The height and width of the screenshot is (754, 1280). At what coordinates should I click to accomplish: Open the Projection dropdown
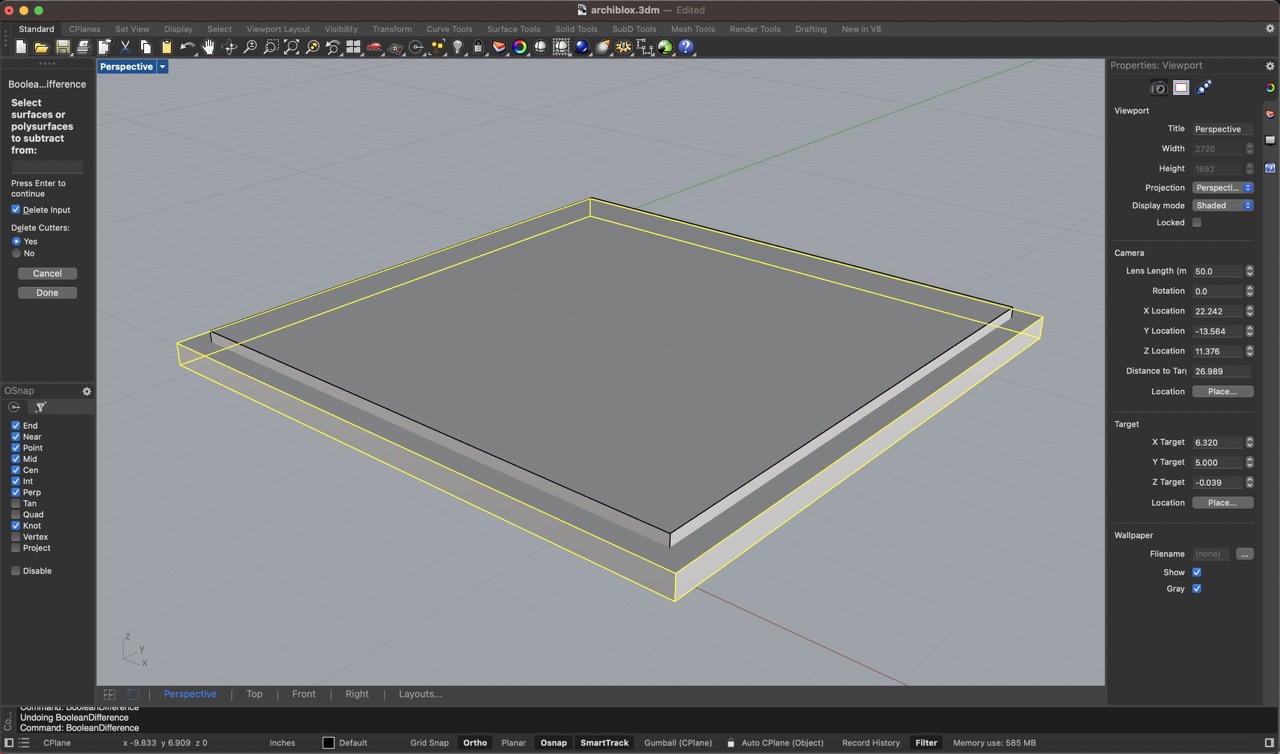tap(1223, 188)
